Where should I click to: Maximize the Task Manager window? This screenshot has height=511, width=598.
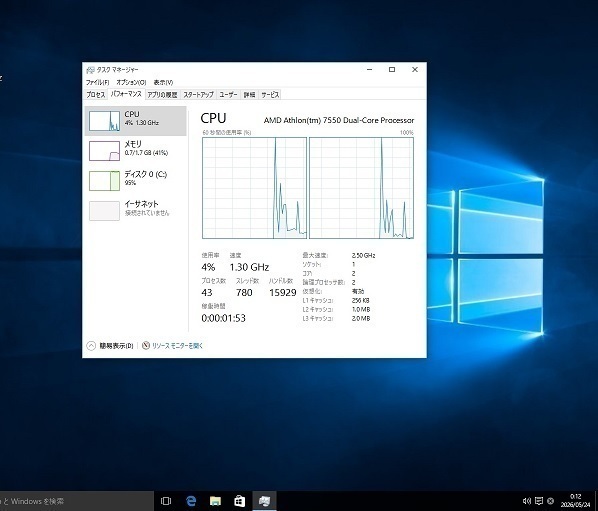click(x=392, y=69)
